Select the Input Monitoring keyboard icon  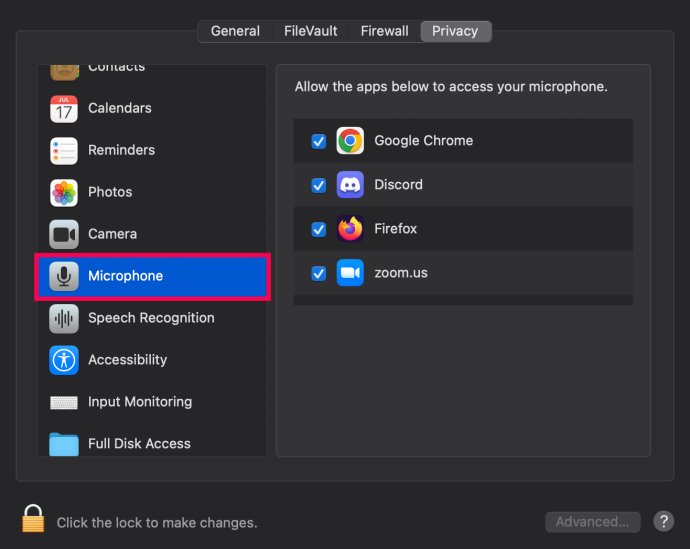[x=64, y=402]
